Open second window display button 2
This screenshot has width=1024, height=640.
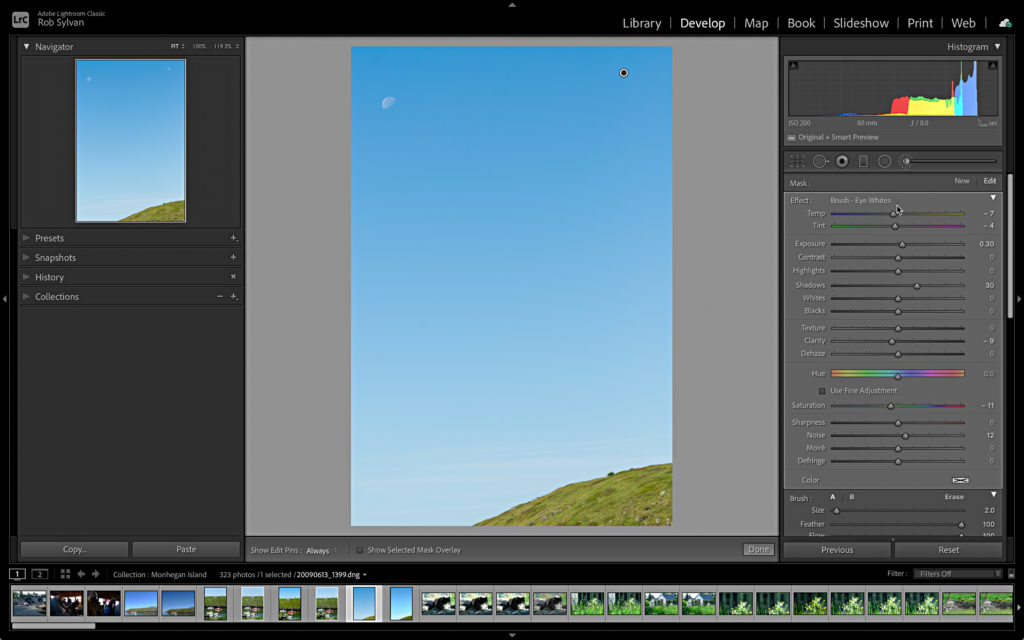(x=40, y=574)
